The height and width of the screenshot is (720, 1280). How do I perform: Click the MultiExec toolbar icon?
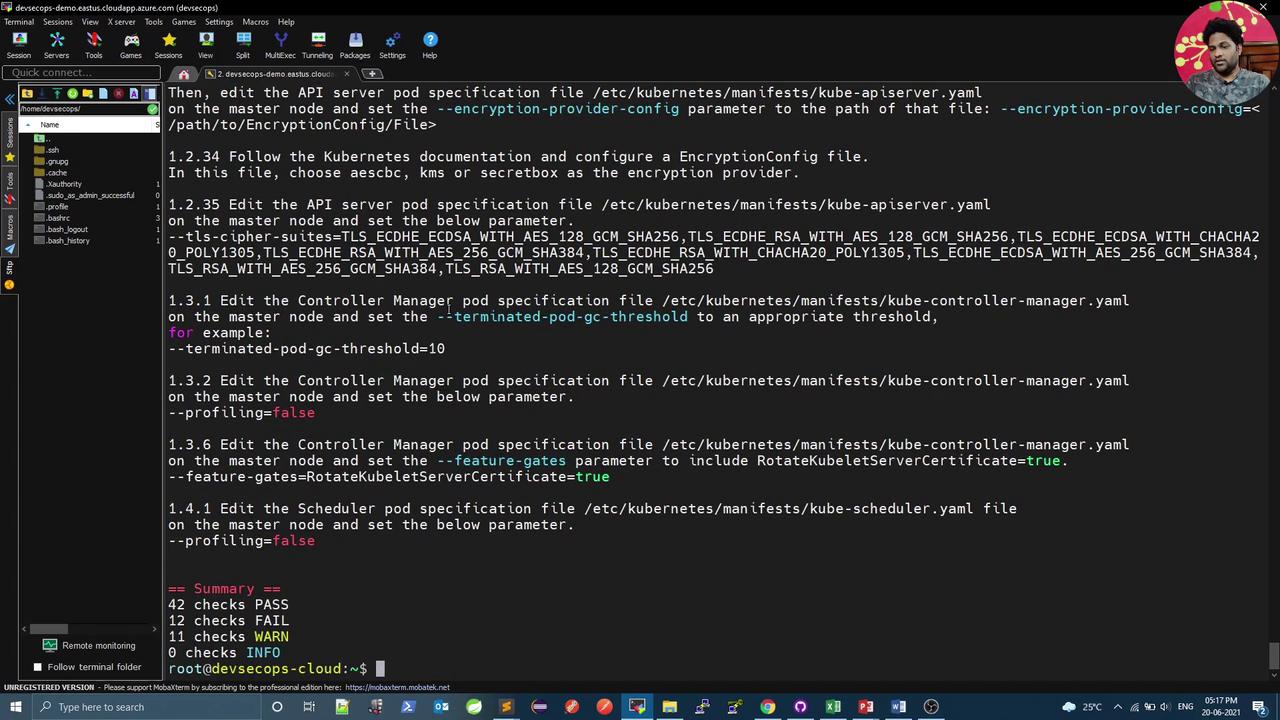point(280,44)
